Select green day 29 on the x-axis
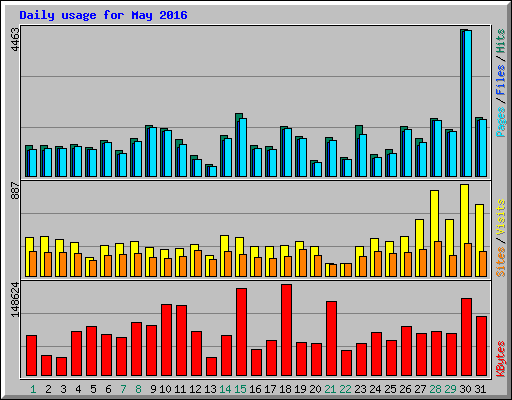The width and height of the screenshot is (512, 400). [x=450, y=389]
